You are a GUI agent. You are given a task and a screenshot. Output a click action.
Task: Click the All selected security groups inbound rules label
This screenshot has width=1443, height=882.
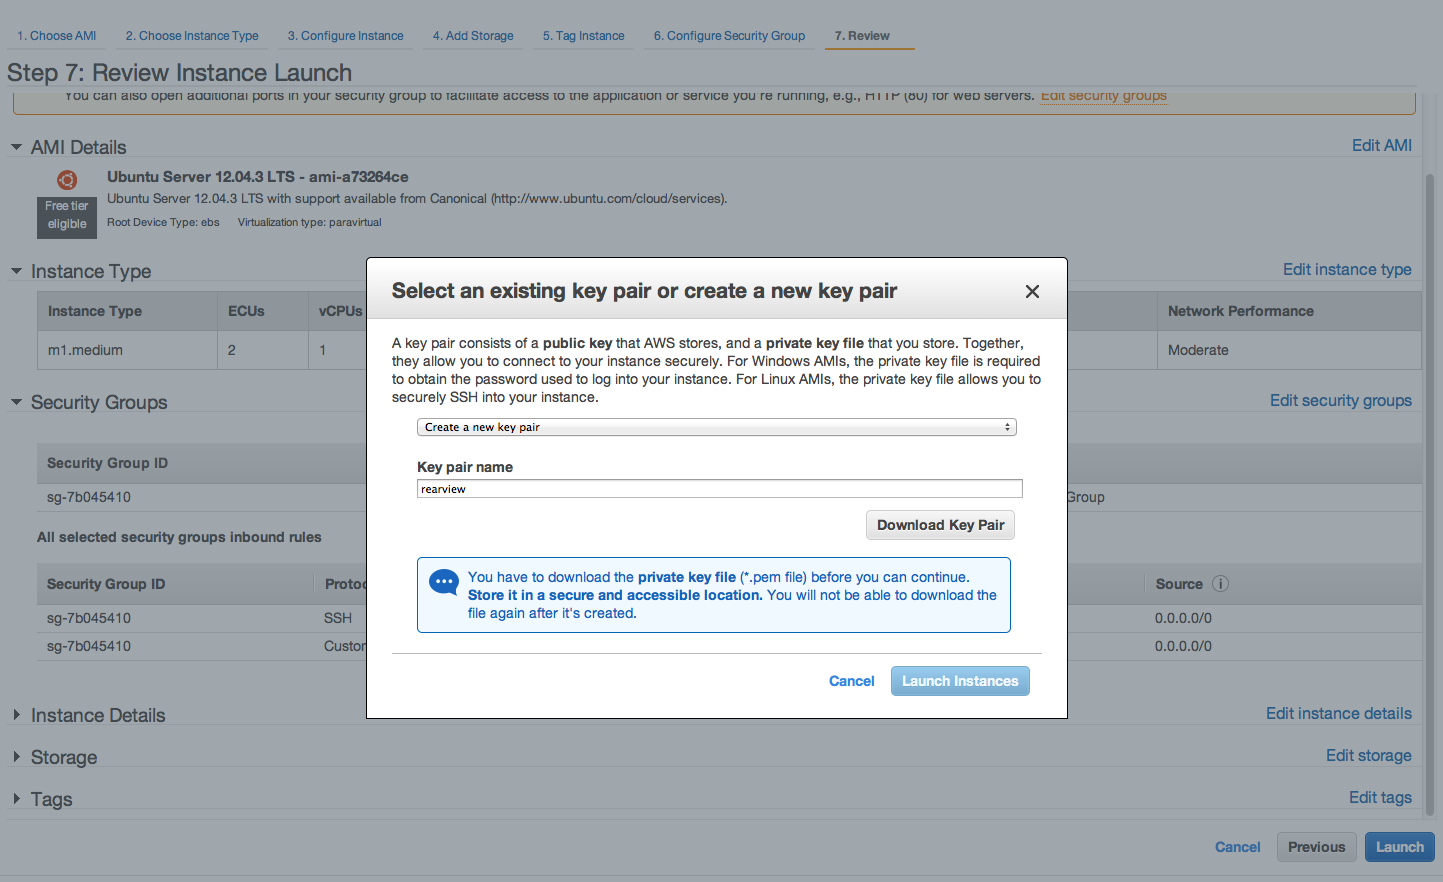click(x=179, y=537)
